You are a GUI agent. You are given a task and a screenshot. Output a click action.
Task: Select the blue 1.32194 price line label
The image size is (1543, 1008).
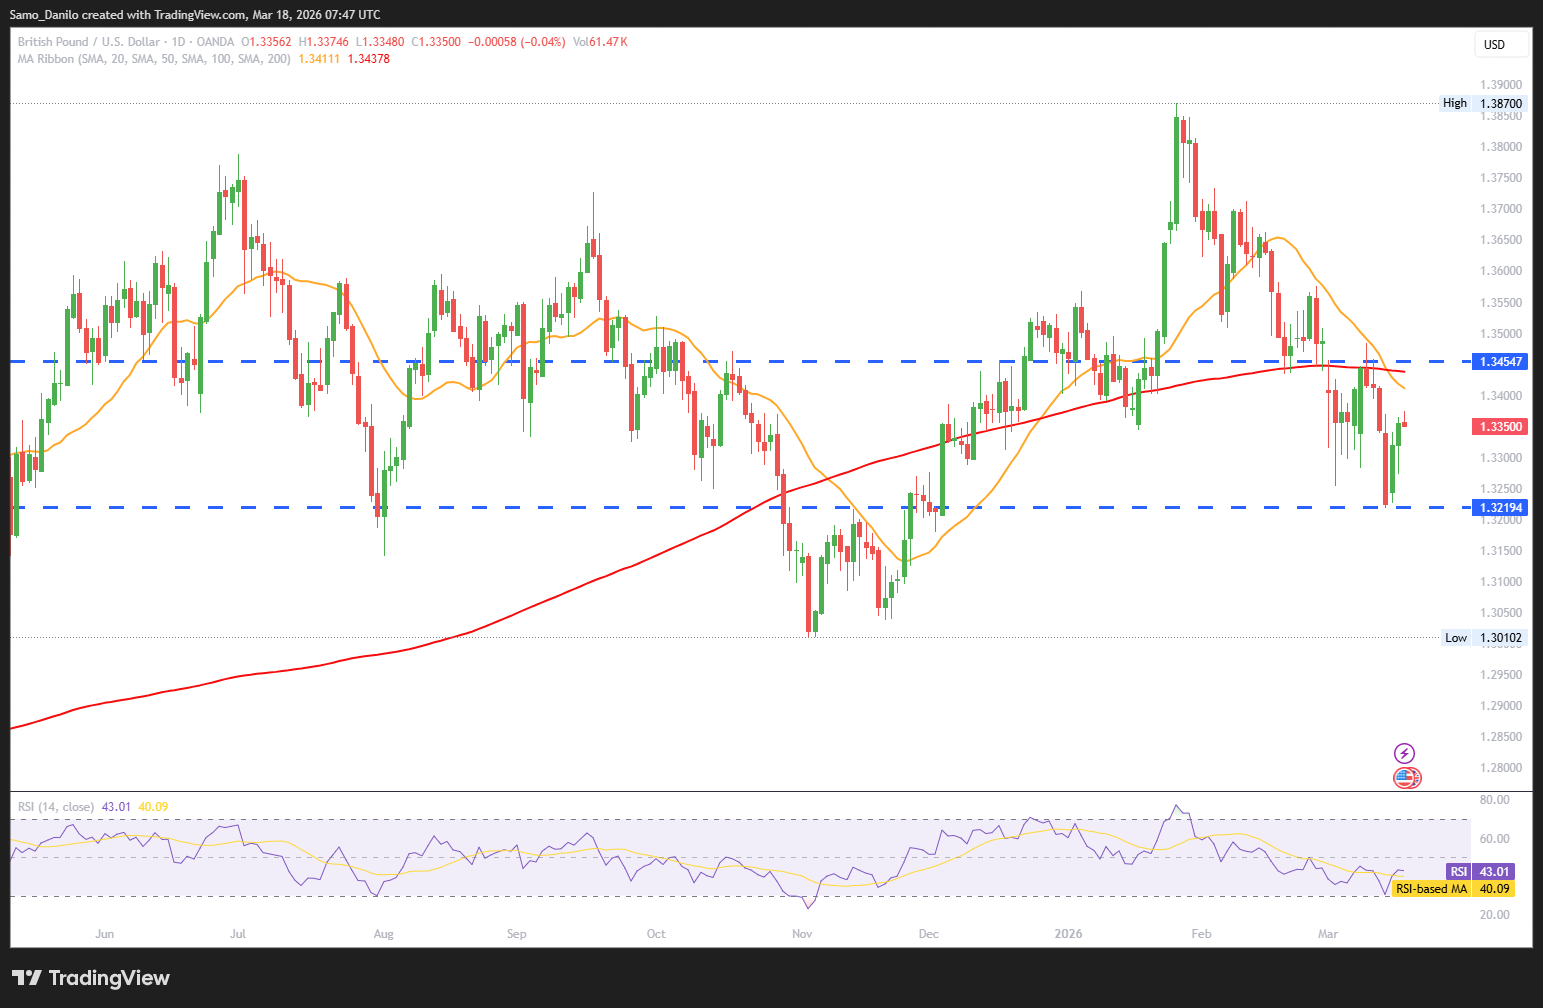click(1500, 508)
